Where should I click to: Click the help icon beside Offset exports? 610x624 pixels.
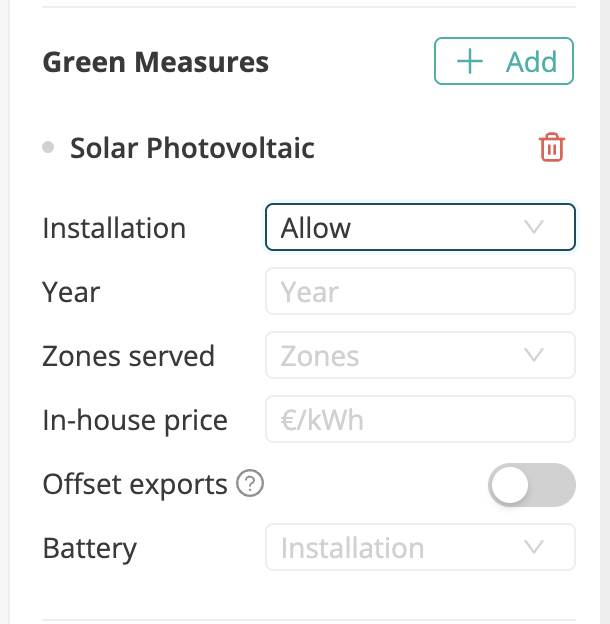pyautogui.click(x=250, y=485)
